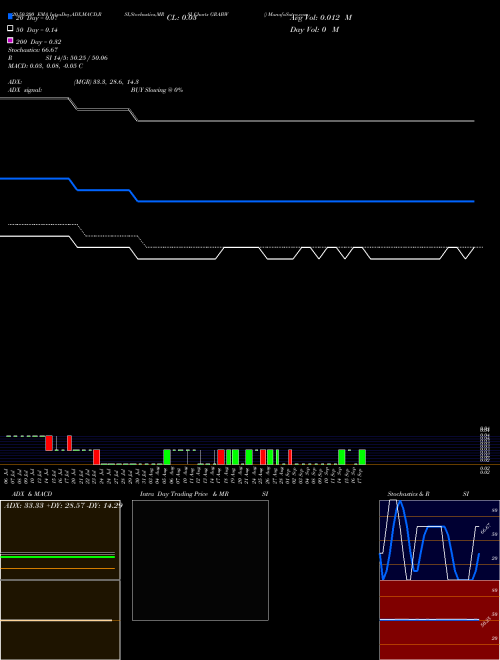The image size is (500, 660).
Task: Click the empty Intra Day Trading Price box
Action: [200, 560]
